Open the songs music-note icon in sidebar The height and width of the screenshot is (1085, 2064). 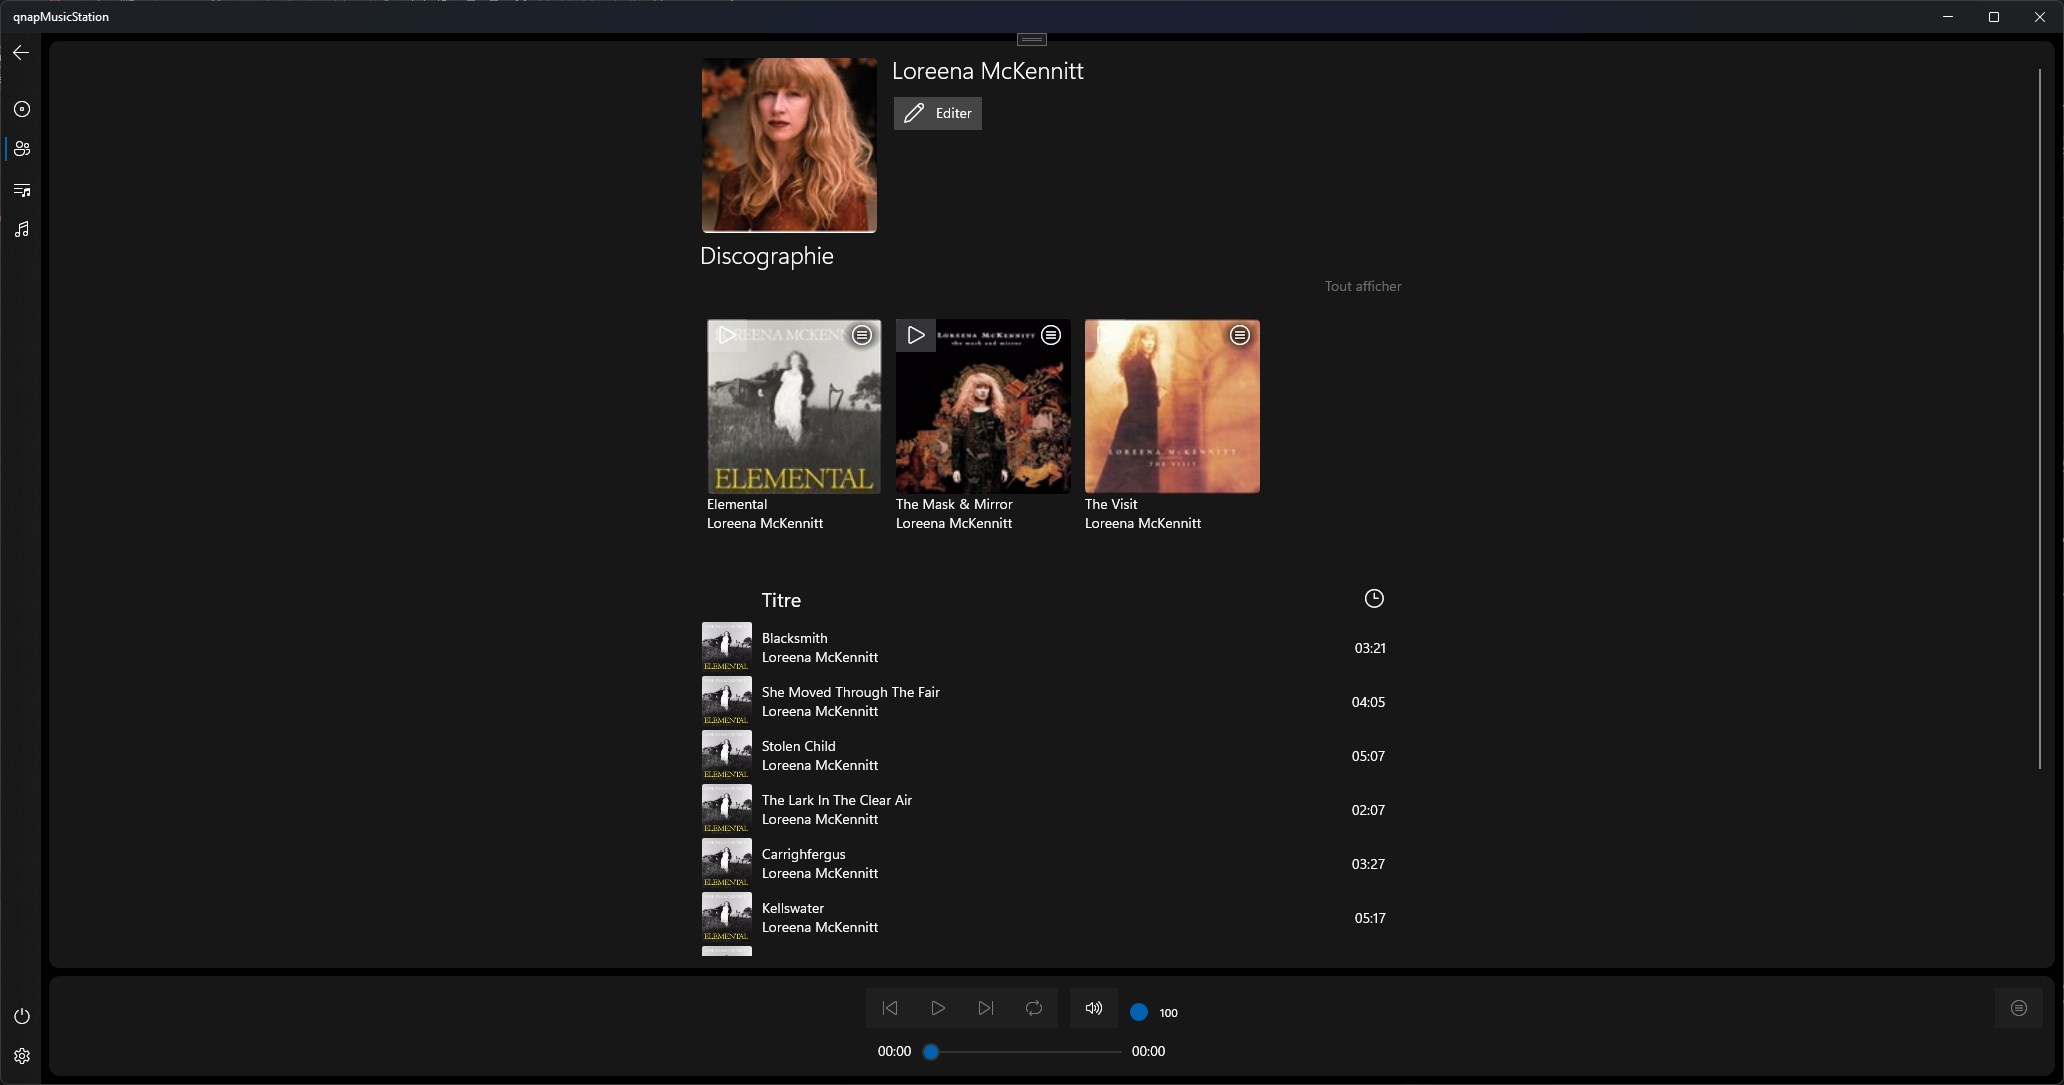[x=22, y=230]
